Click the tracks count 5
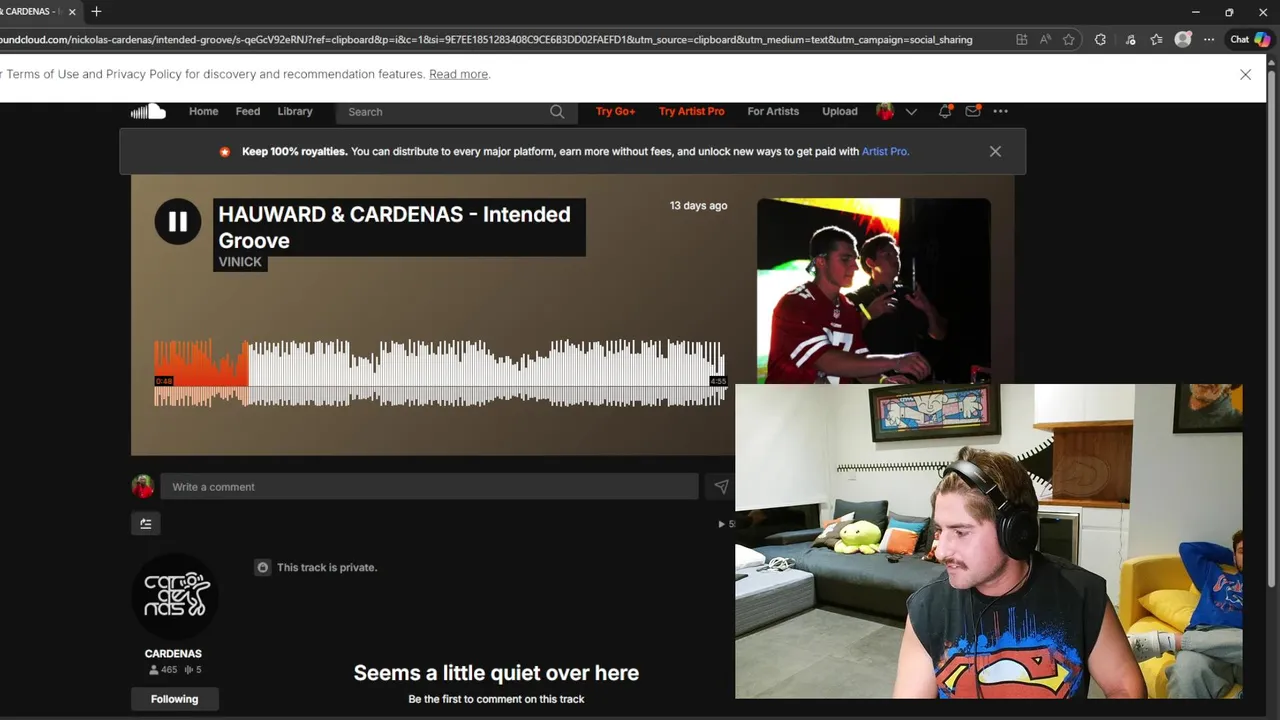The width and height of the screenshot is (1280, 720). [194, 670]
